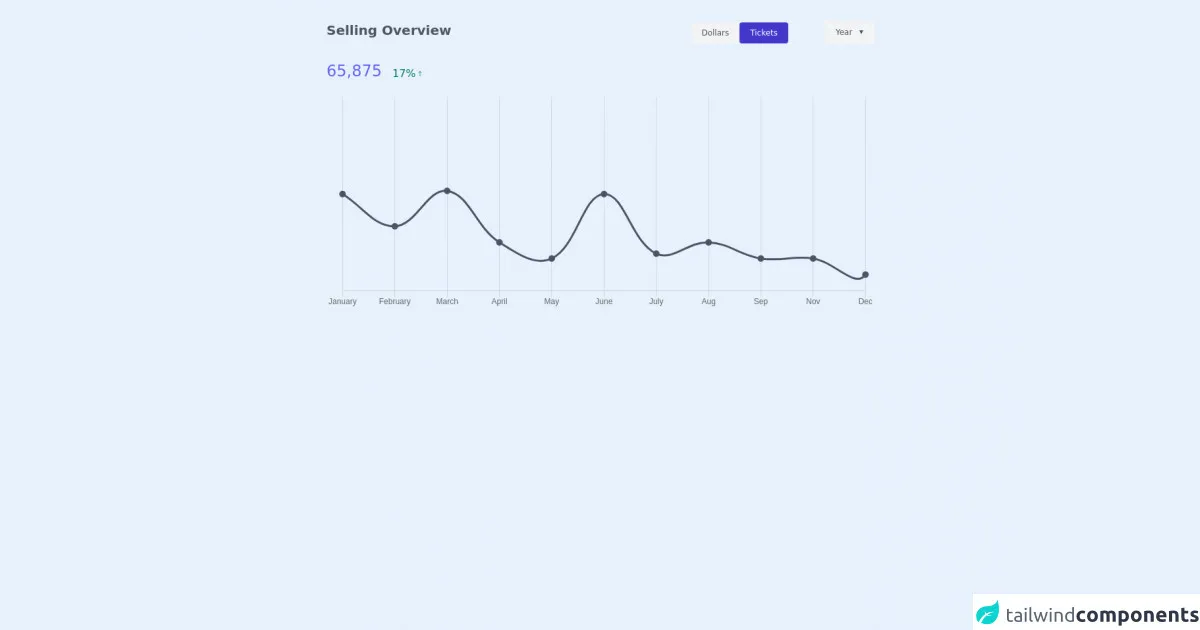Click the April data point
Screen dimensions: 1200x630
coord(499,242)
